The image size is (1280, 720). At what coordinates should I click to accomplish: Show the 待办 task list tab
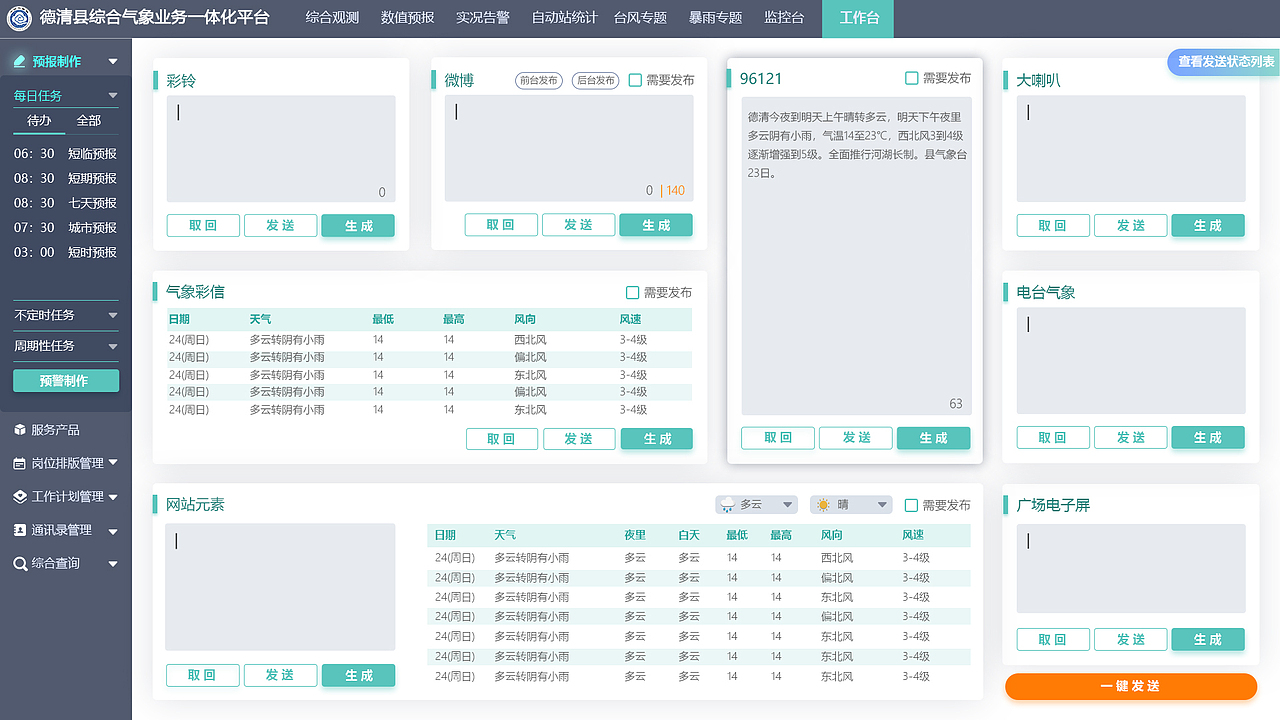pyautogui.click(x=39, y=121)
